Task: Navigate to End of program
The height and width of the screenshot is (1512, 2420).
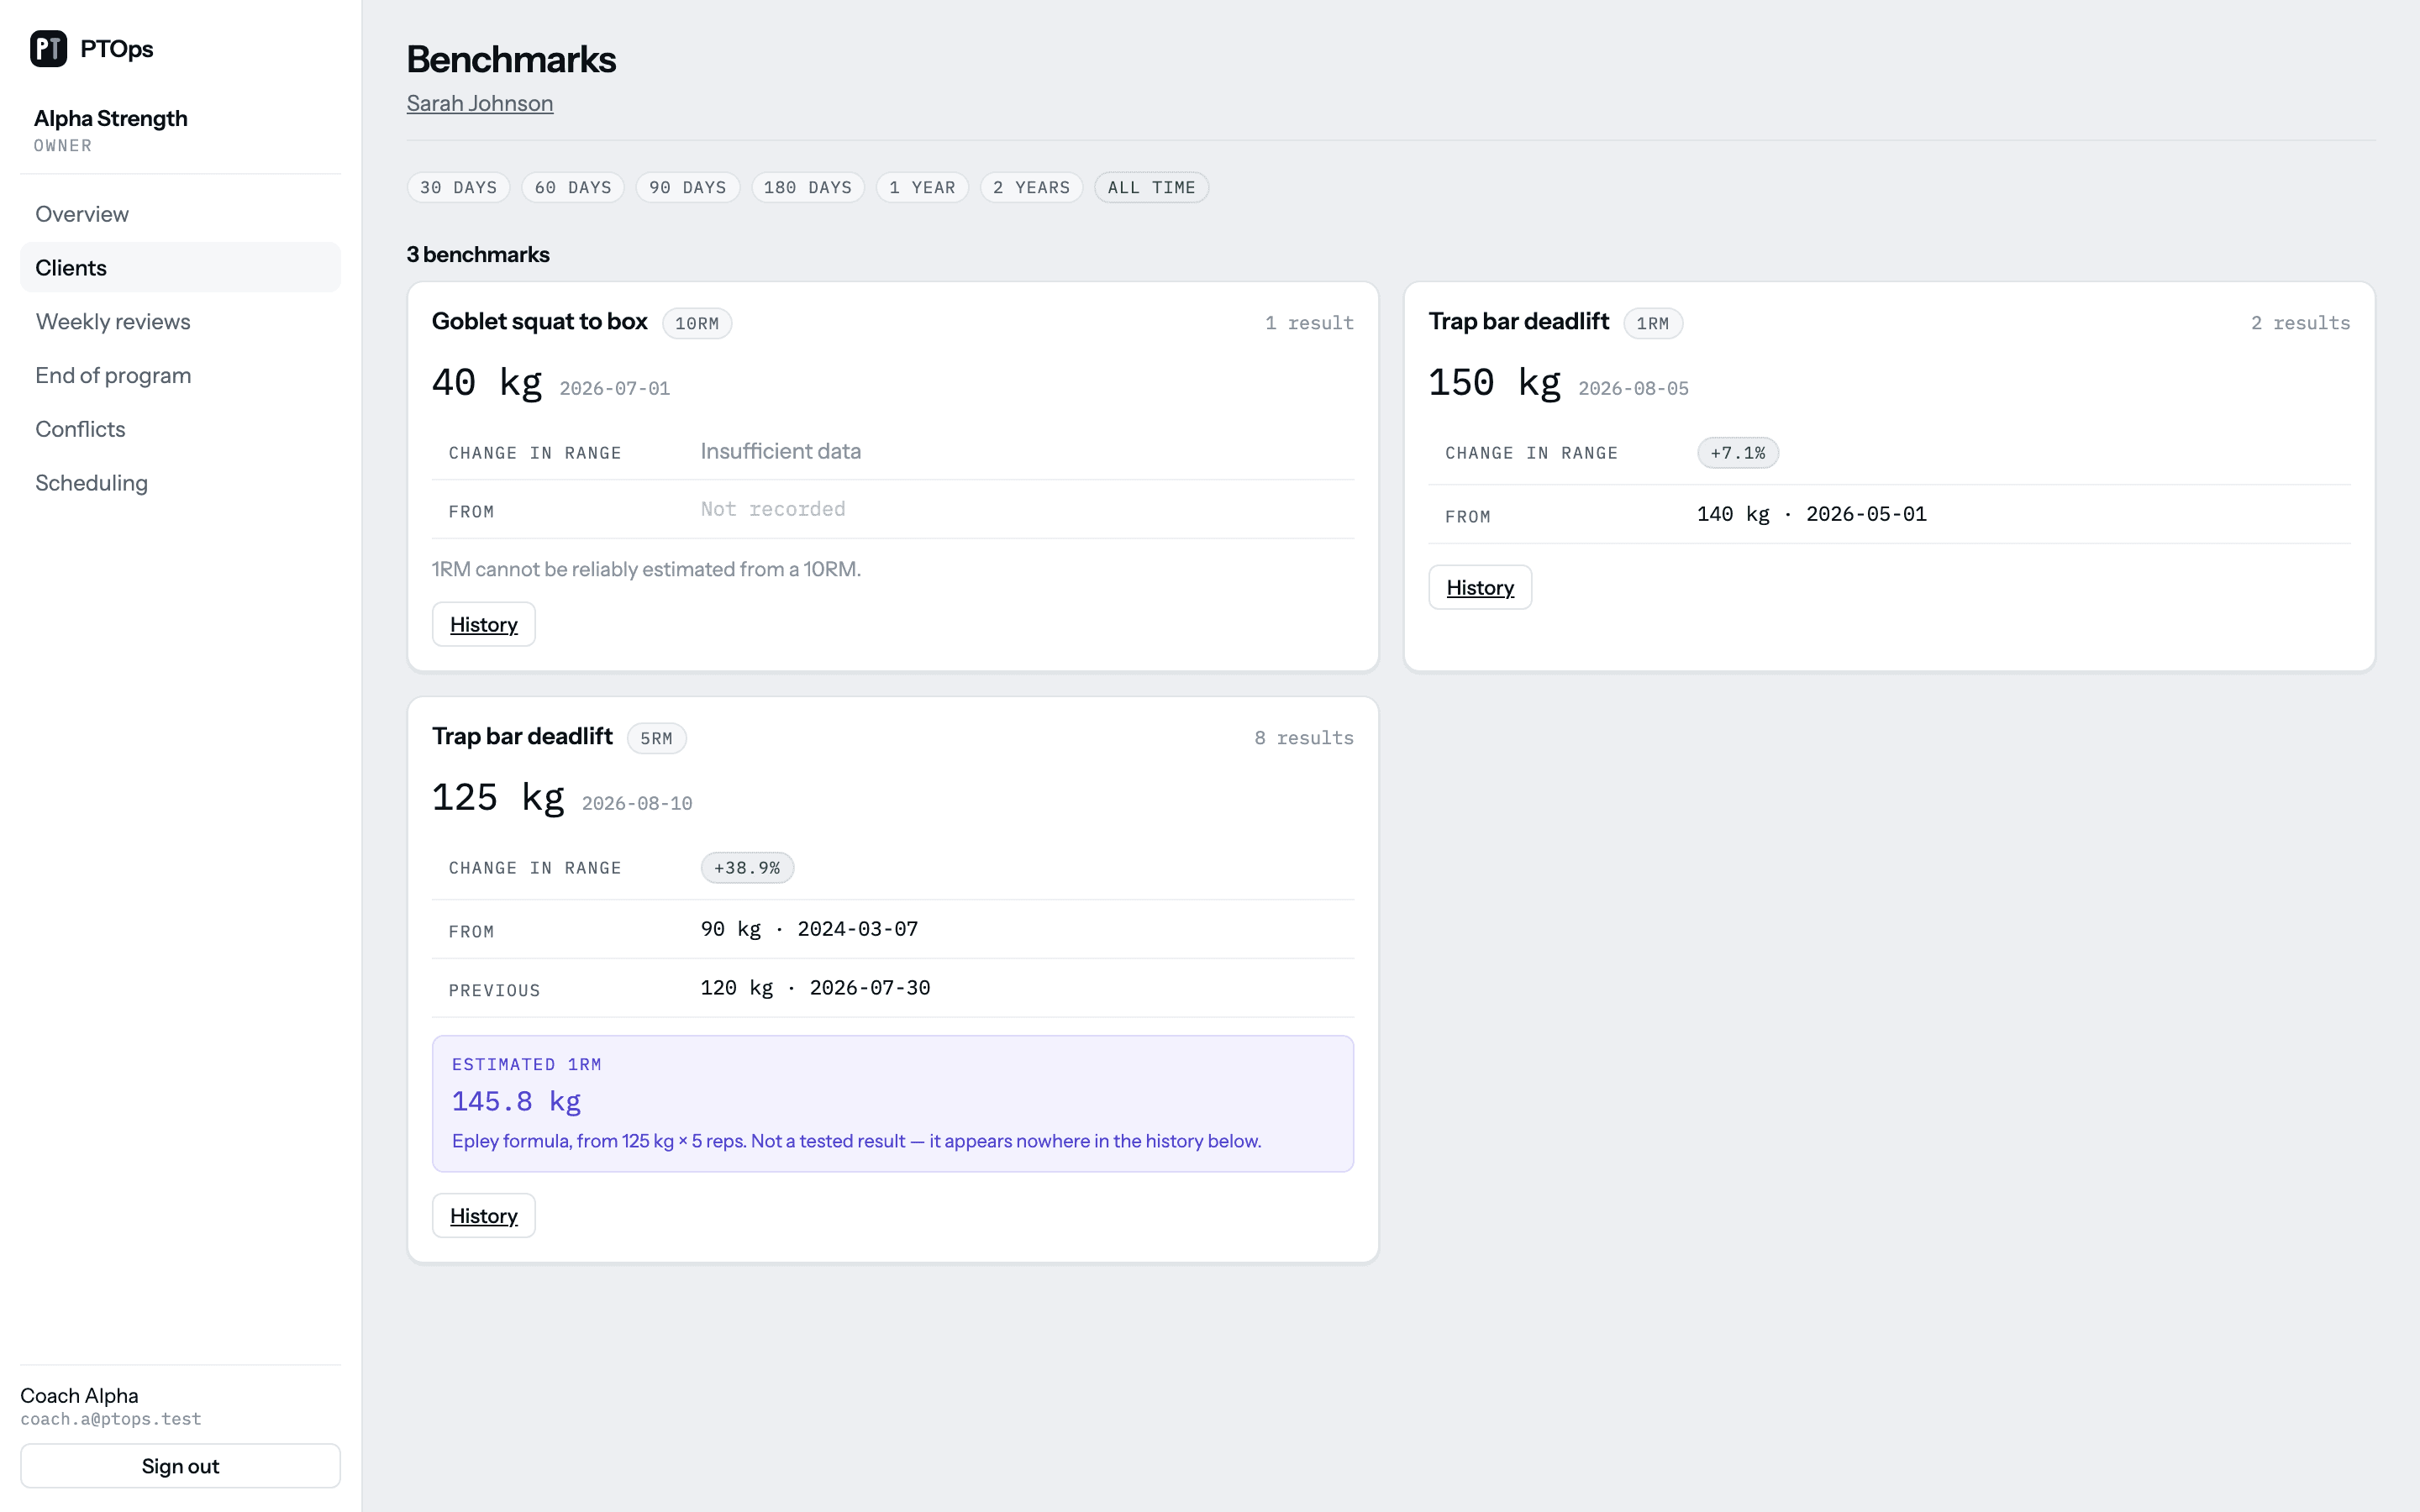Action: point(180,375)
